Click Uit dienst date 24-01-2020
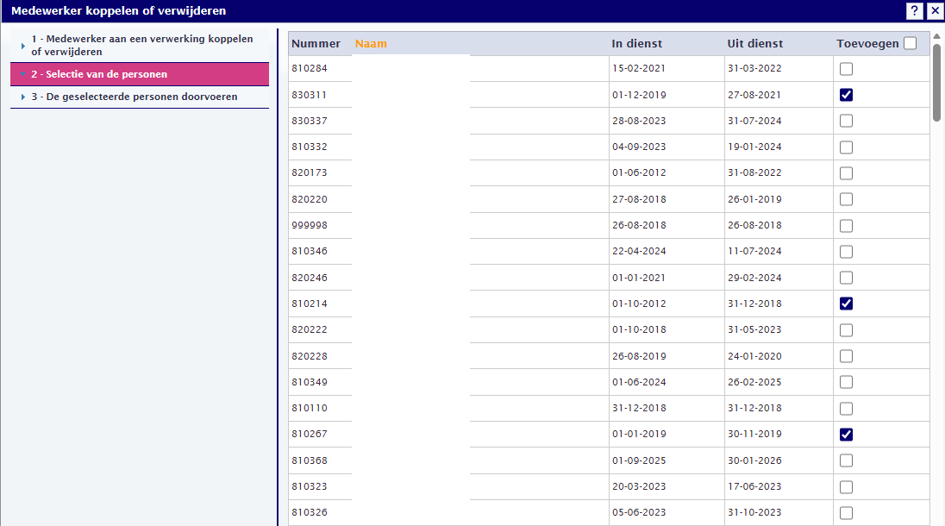 pyautogui.click(x=755, y=355)
